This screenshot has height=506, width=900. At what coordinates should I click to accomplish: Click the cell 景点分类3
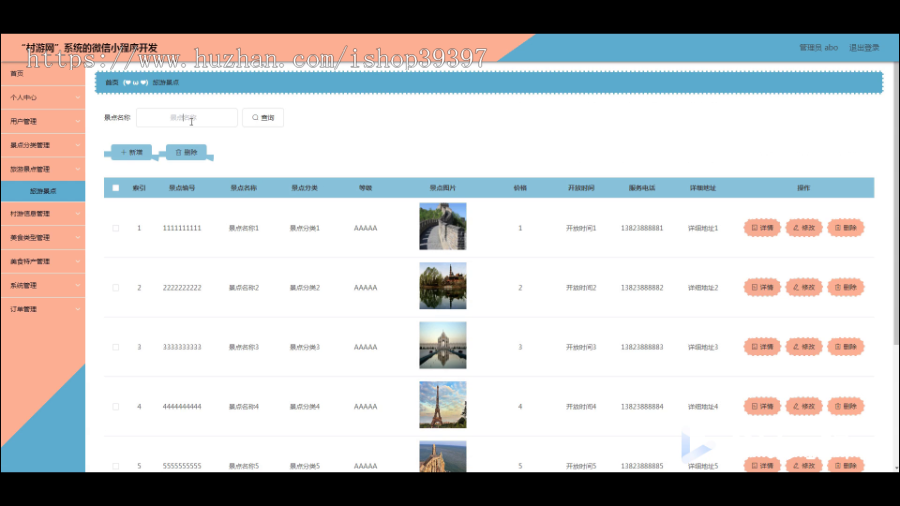tap(305, 347)
